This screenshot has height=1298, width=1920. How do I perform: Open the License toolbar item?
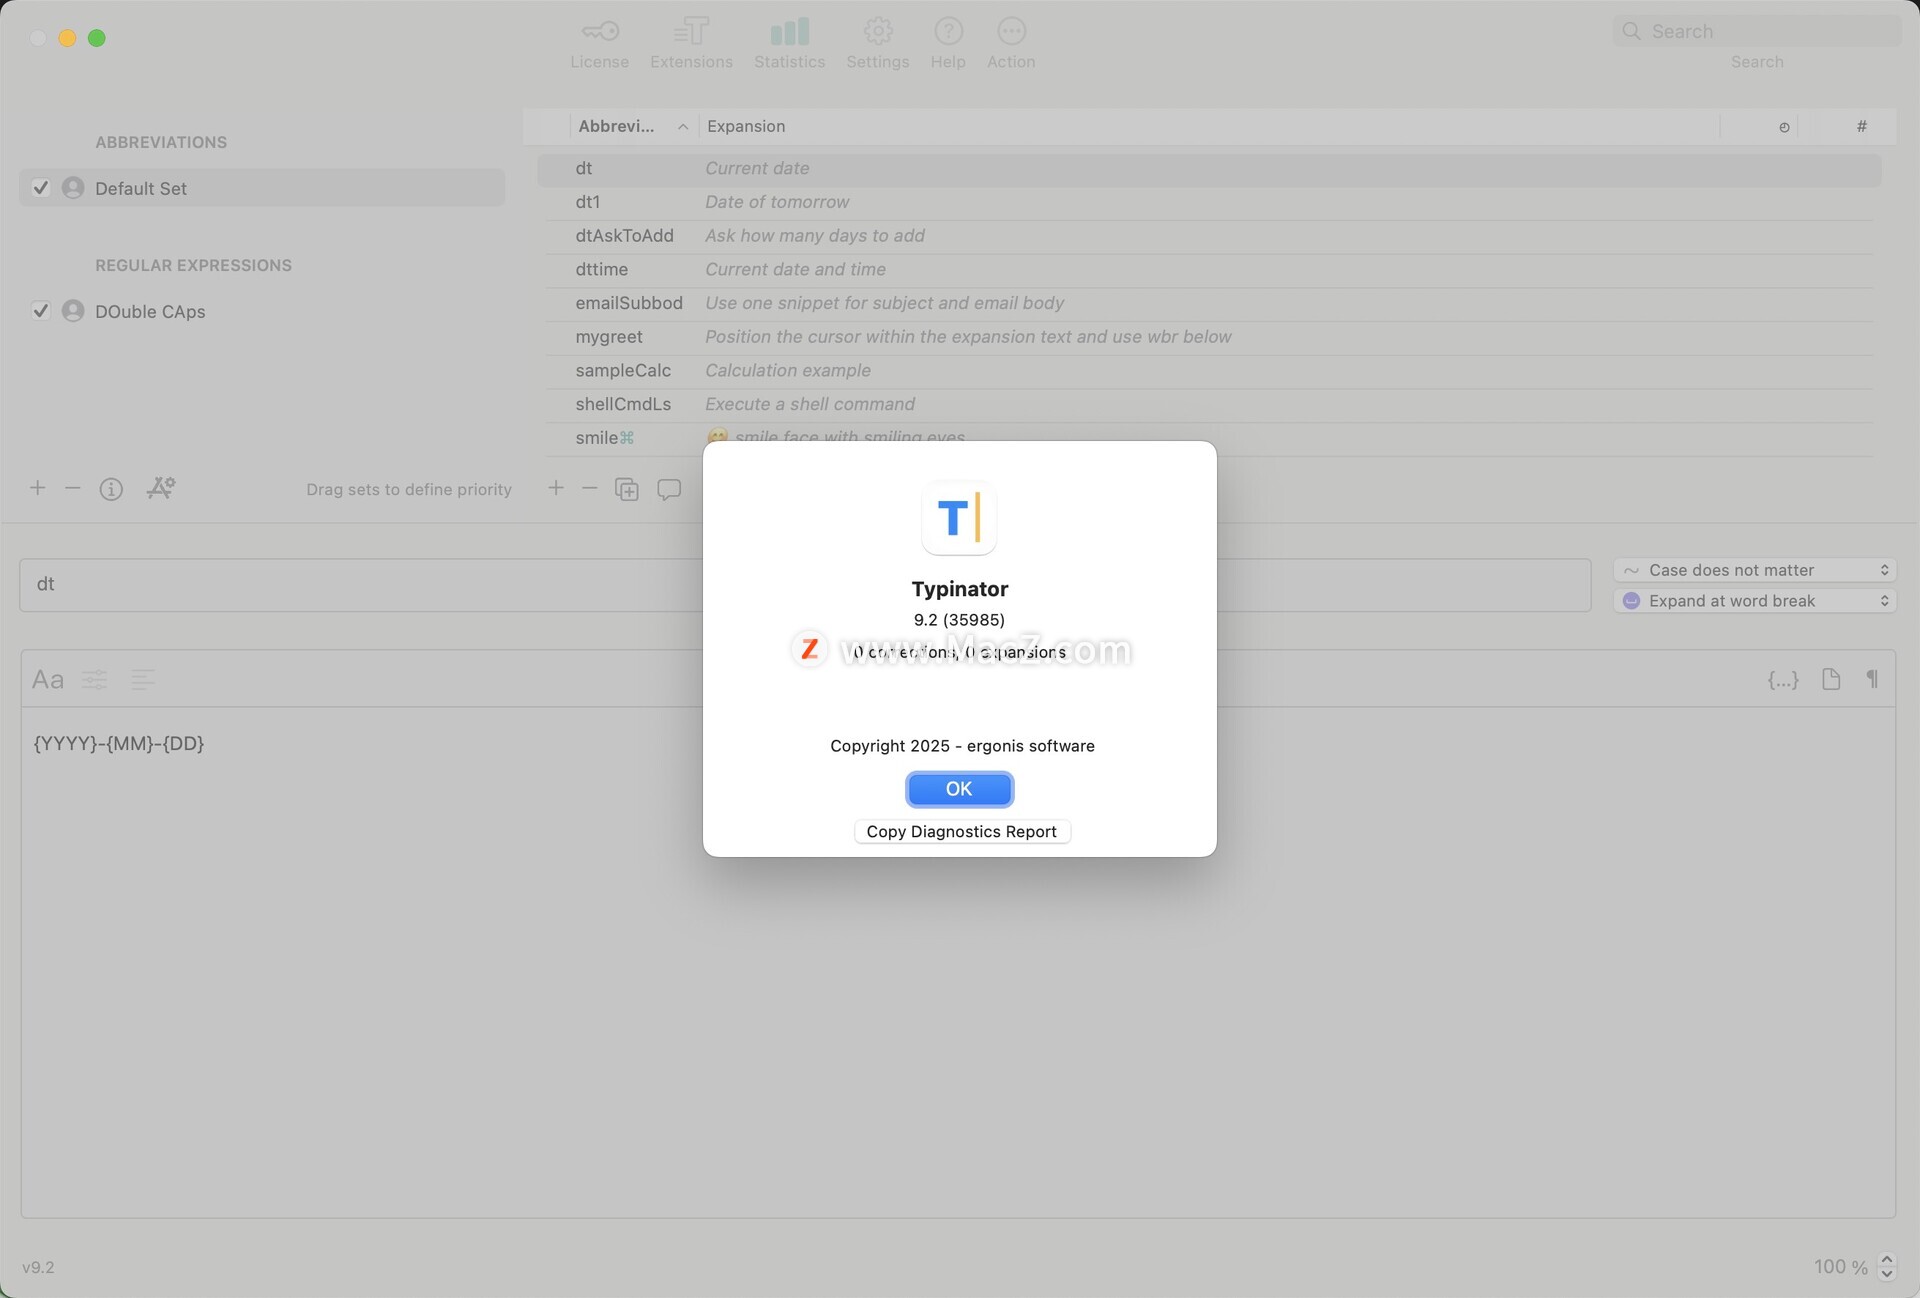[599, 44]
